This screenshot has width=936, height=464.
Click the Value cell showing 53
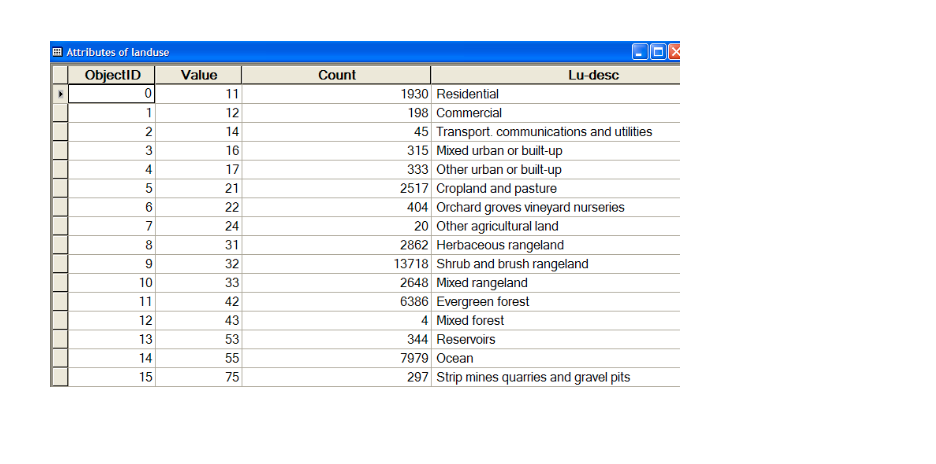coord(199,339)
